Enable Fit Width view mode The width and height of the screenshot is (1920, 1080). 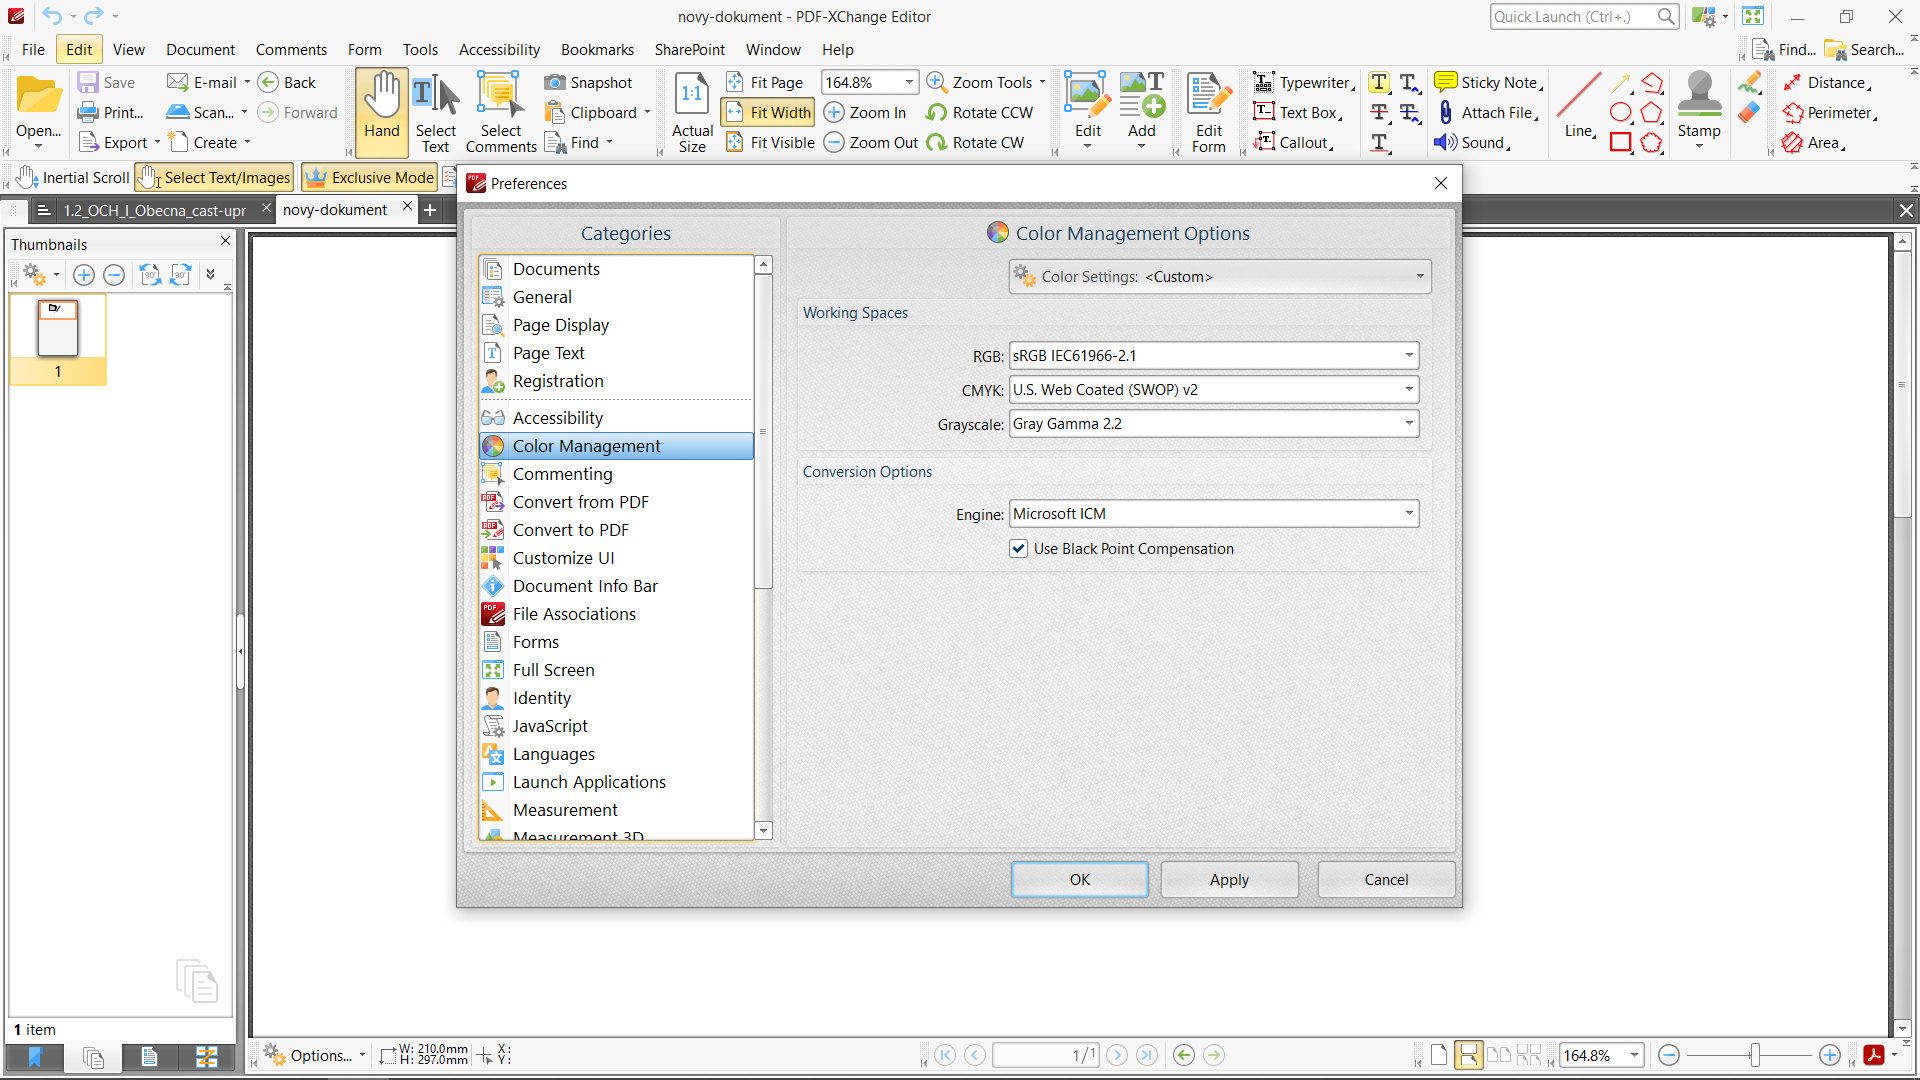coord(768,113)
